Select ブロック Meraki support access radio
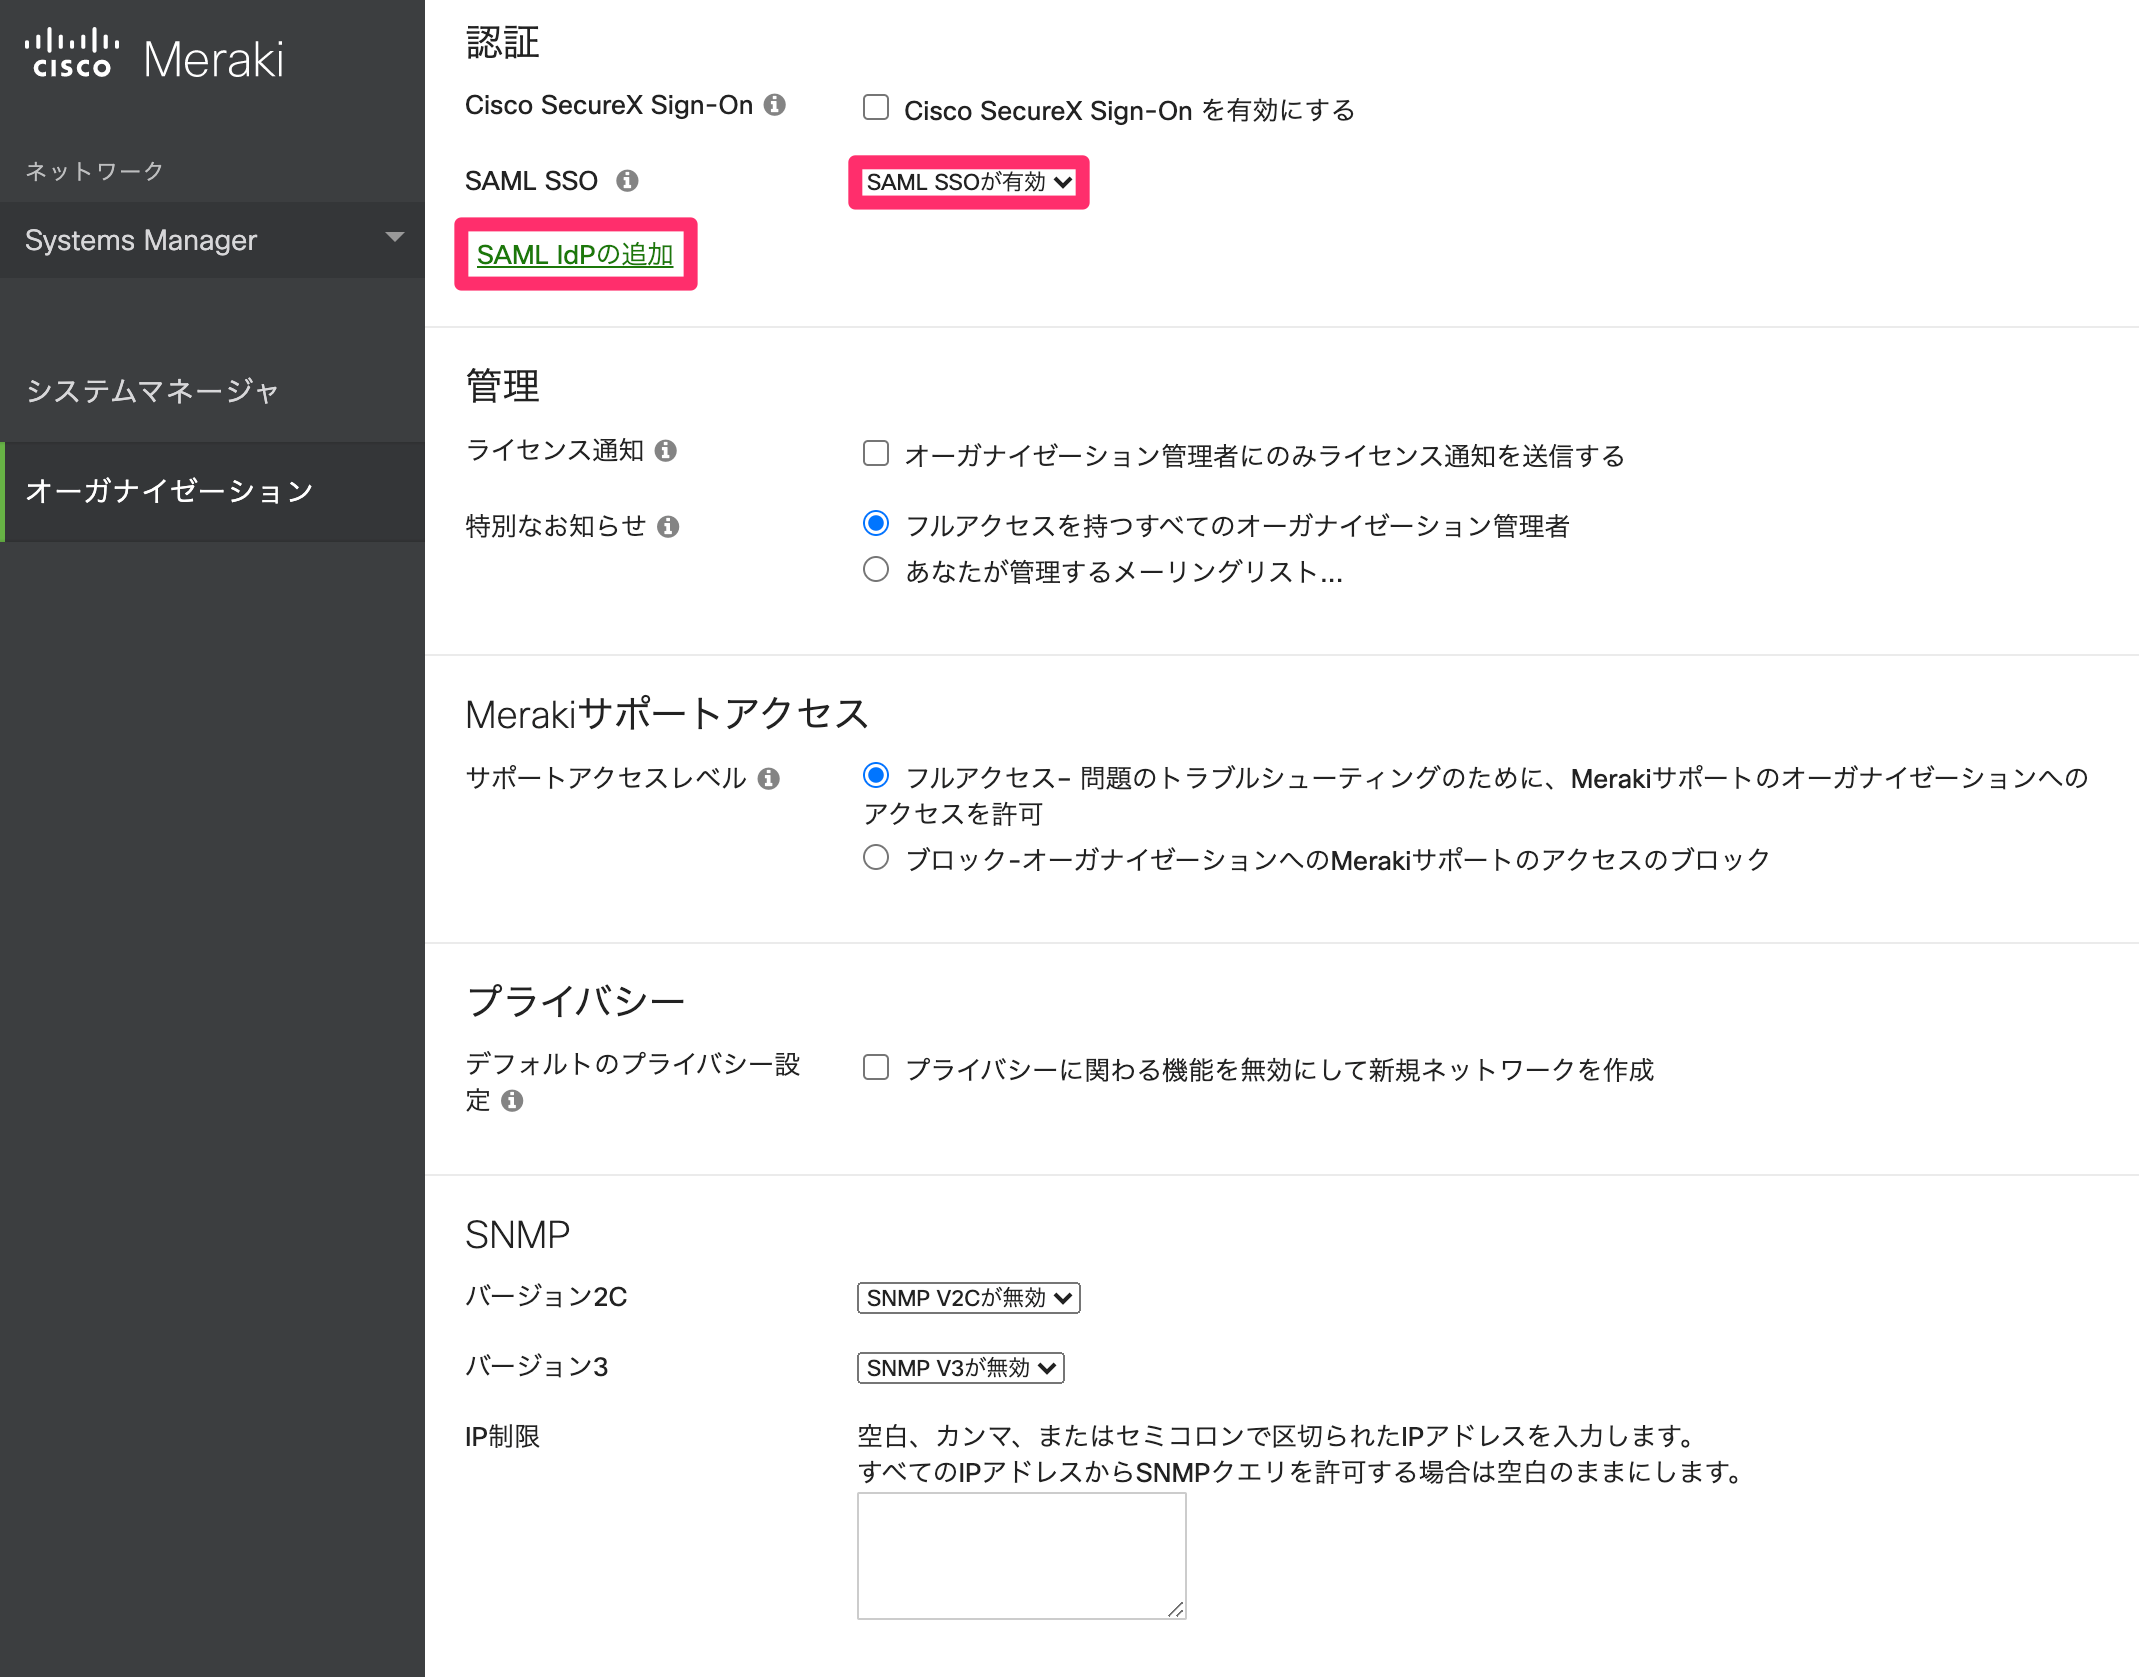 click(x=876, y=858)
